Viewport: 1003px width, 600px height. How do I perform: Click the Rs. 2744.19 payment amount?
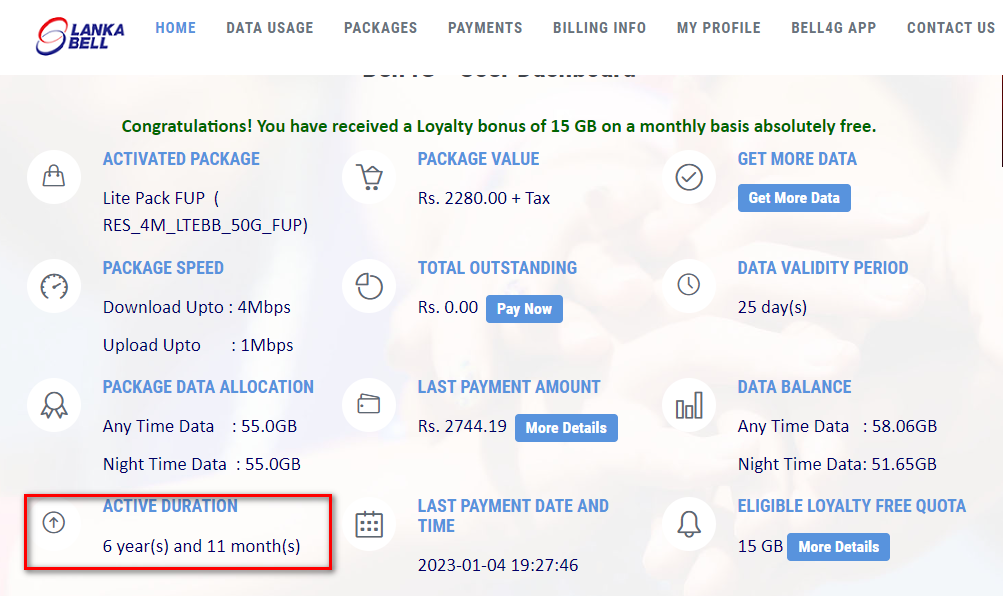pyautogui.click(x=462, y=427)
